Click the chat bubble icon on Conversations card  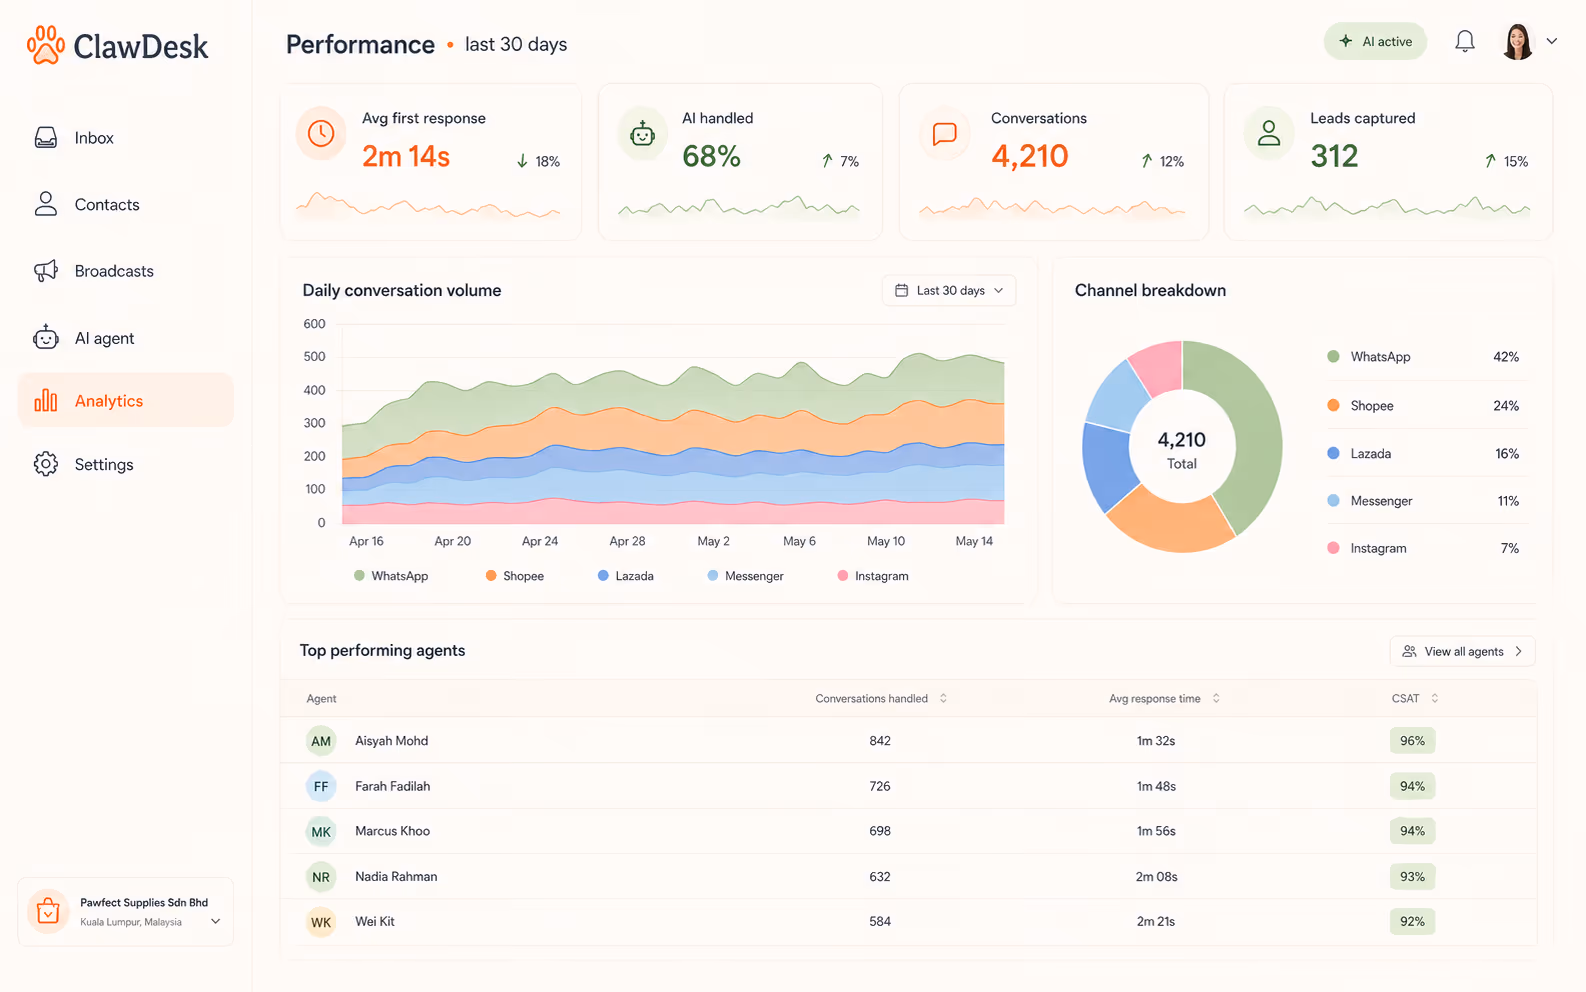point(945,133)
